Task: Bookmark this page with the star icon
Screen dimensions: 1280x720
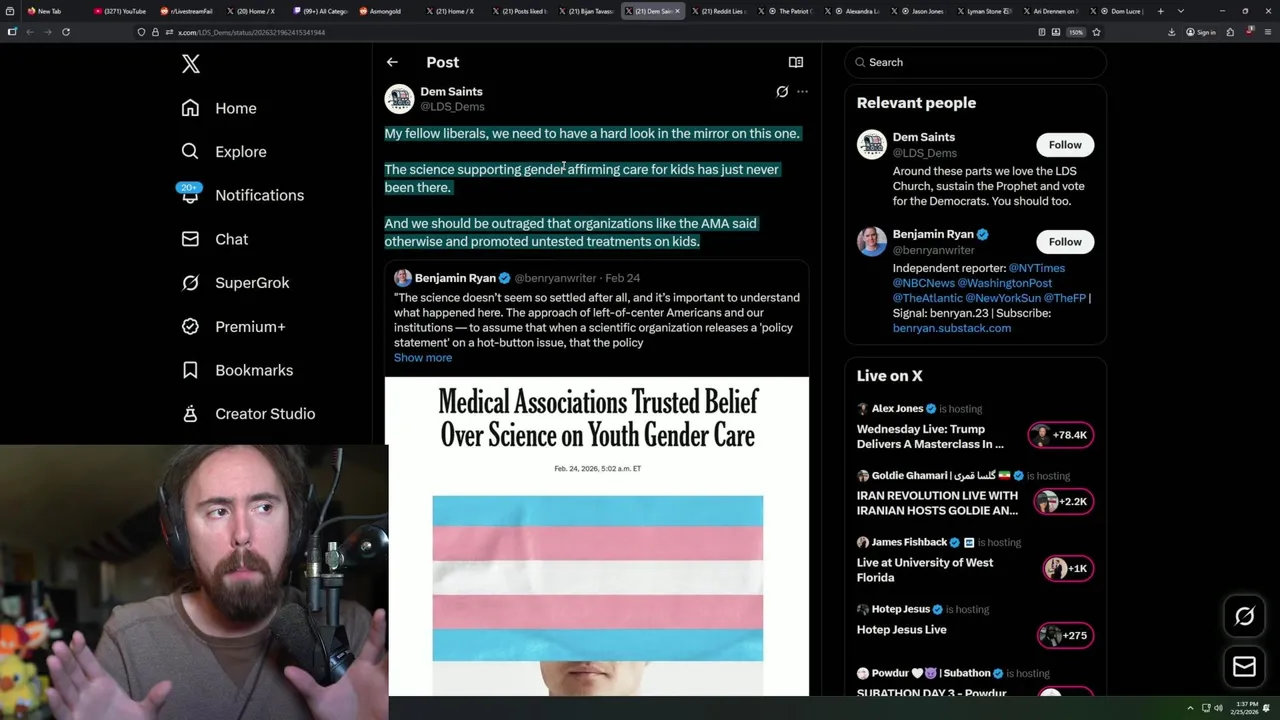Action: click(x=1096, y=32)
